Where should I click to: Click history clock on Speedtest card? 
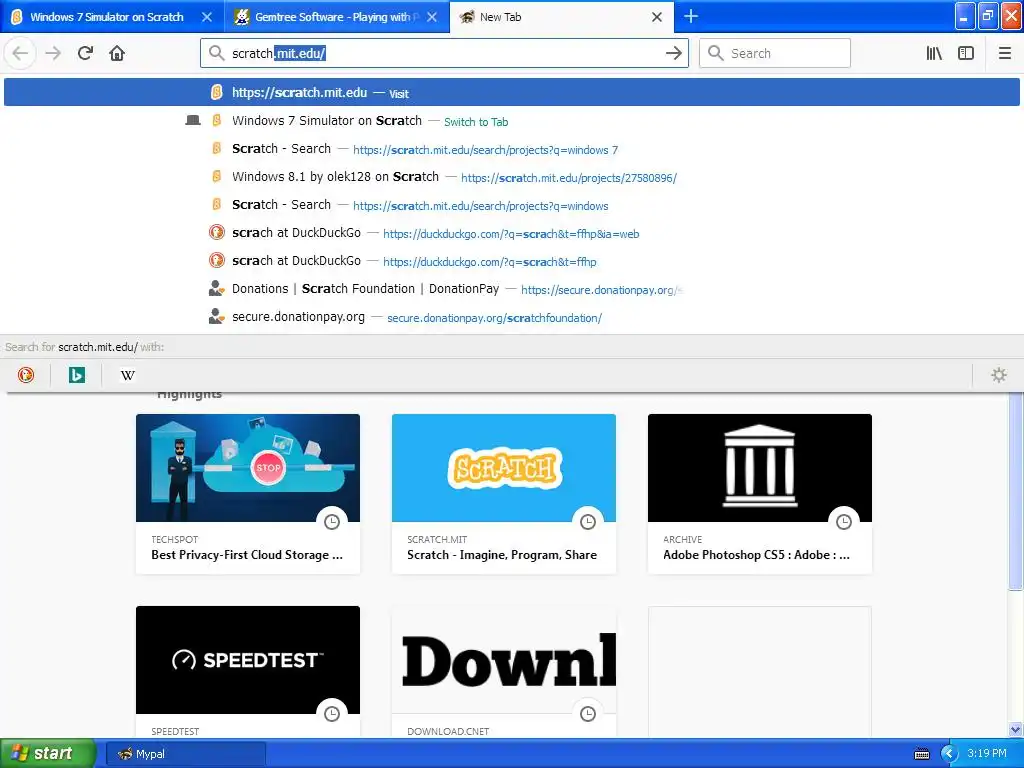(x=332, y=714)
